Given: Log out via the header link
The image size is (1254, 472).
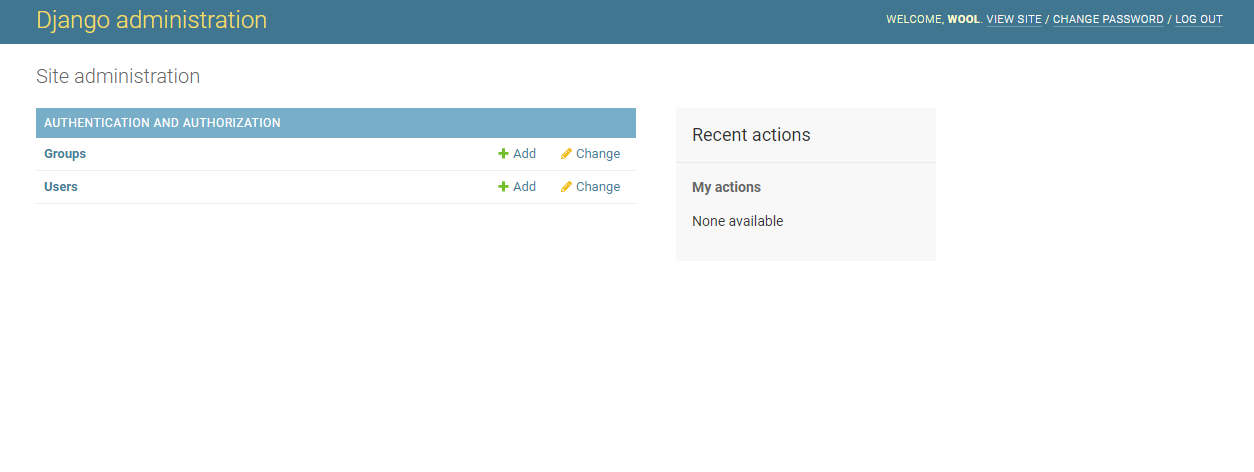Looking at the screenshot, I should coord(1199,19).
